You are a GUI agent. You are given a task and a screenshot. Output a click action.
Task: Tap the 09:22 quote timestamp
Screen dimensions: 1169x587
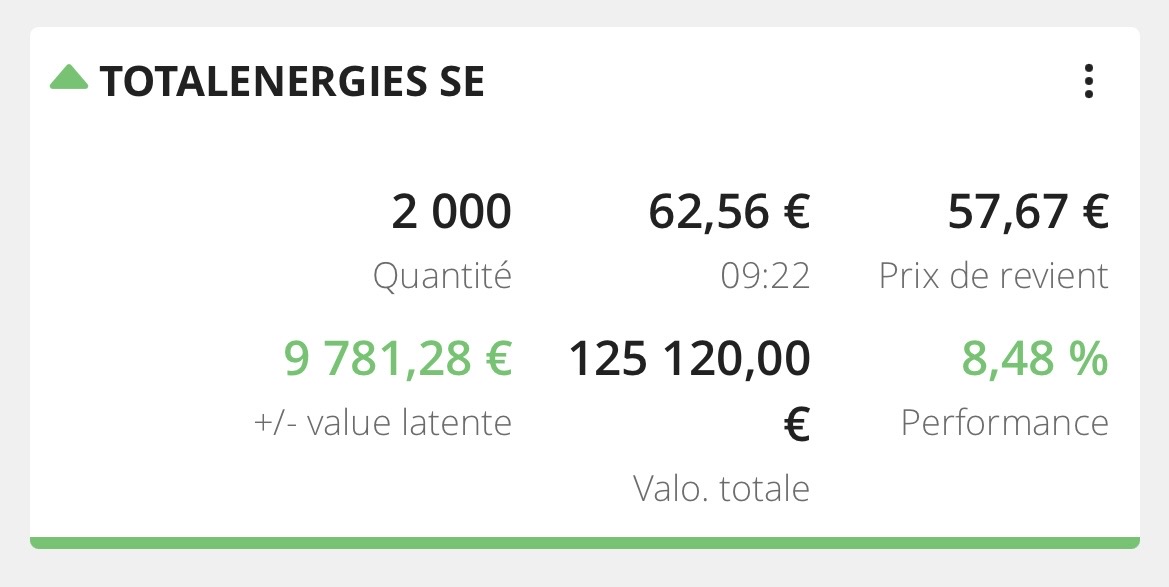click(x=765, y=277)
